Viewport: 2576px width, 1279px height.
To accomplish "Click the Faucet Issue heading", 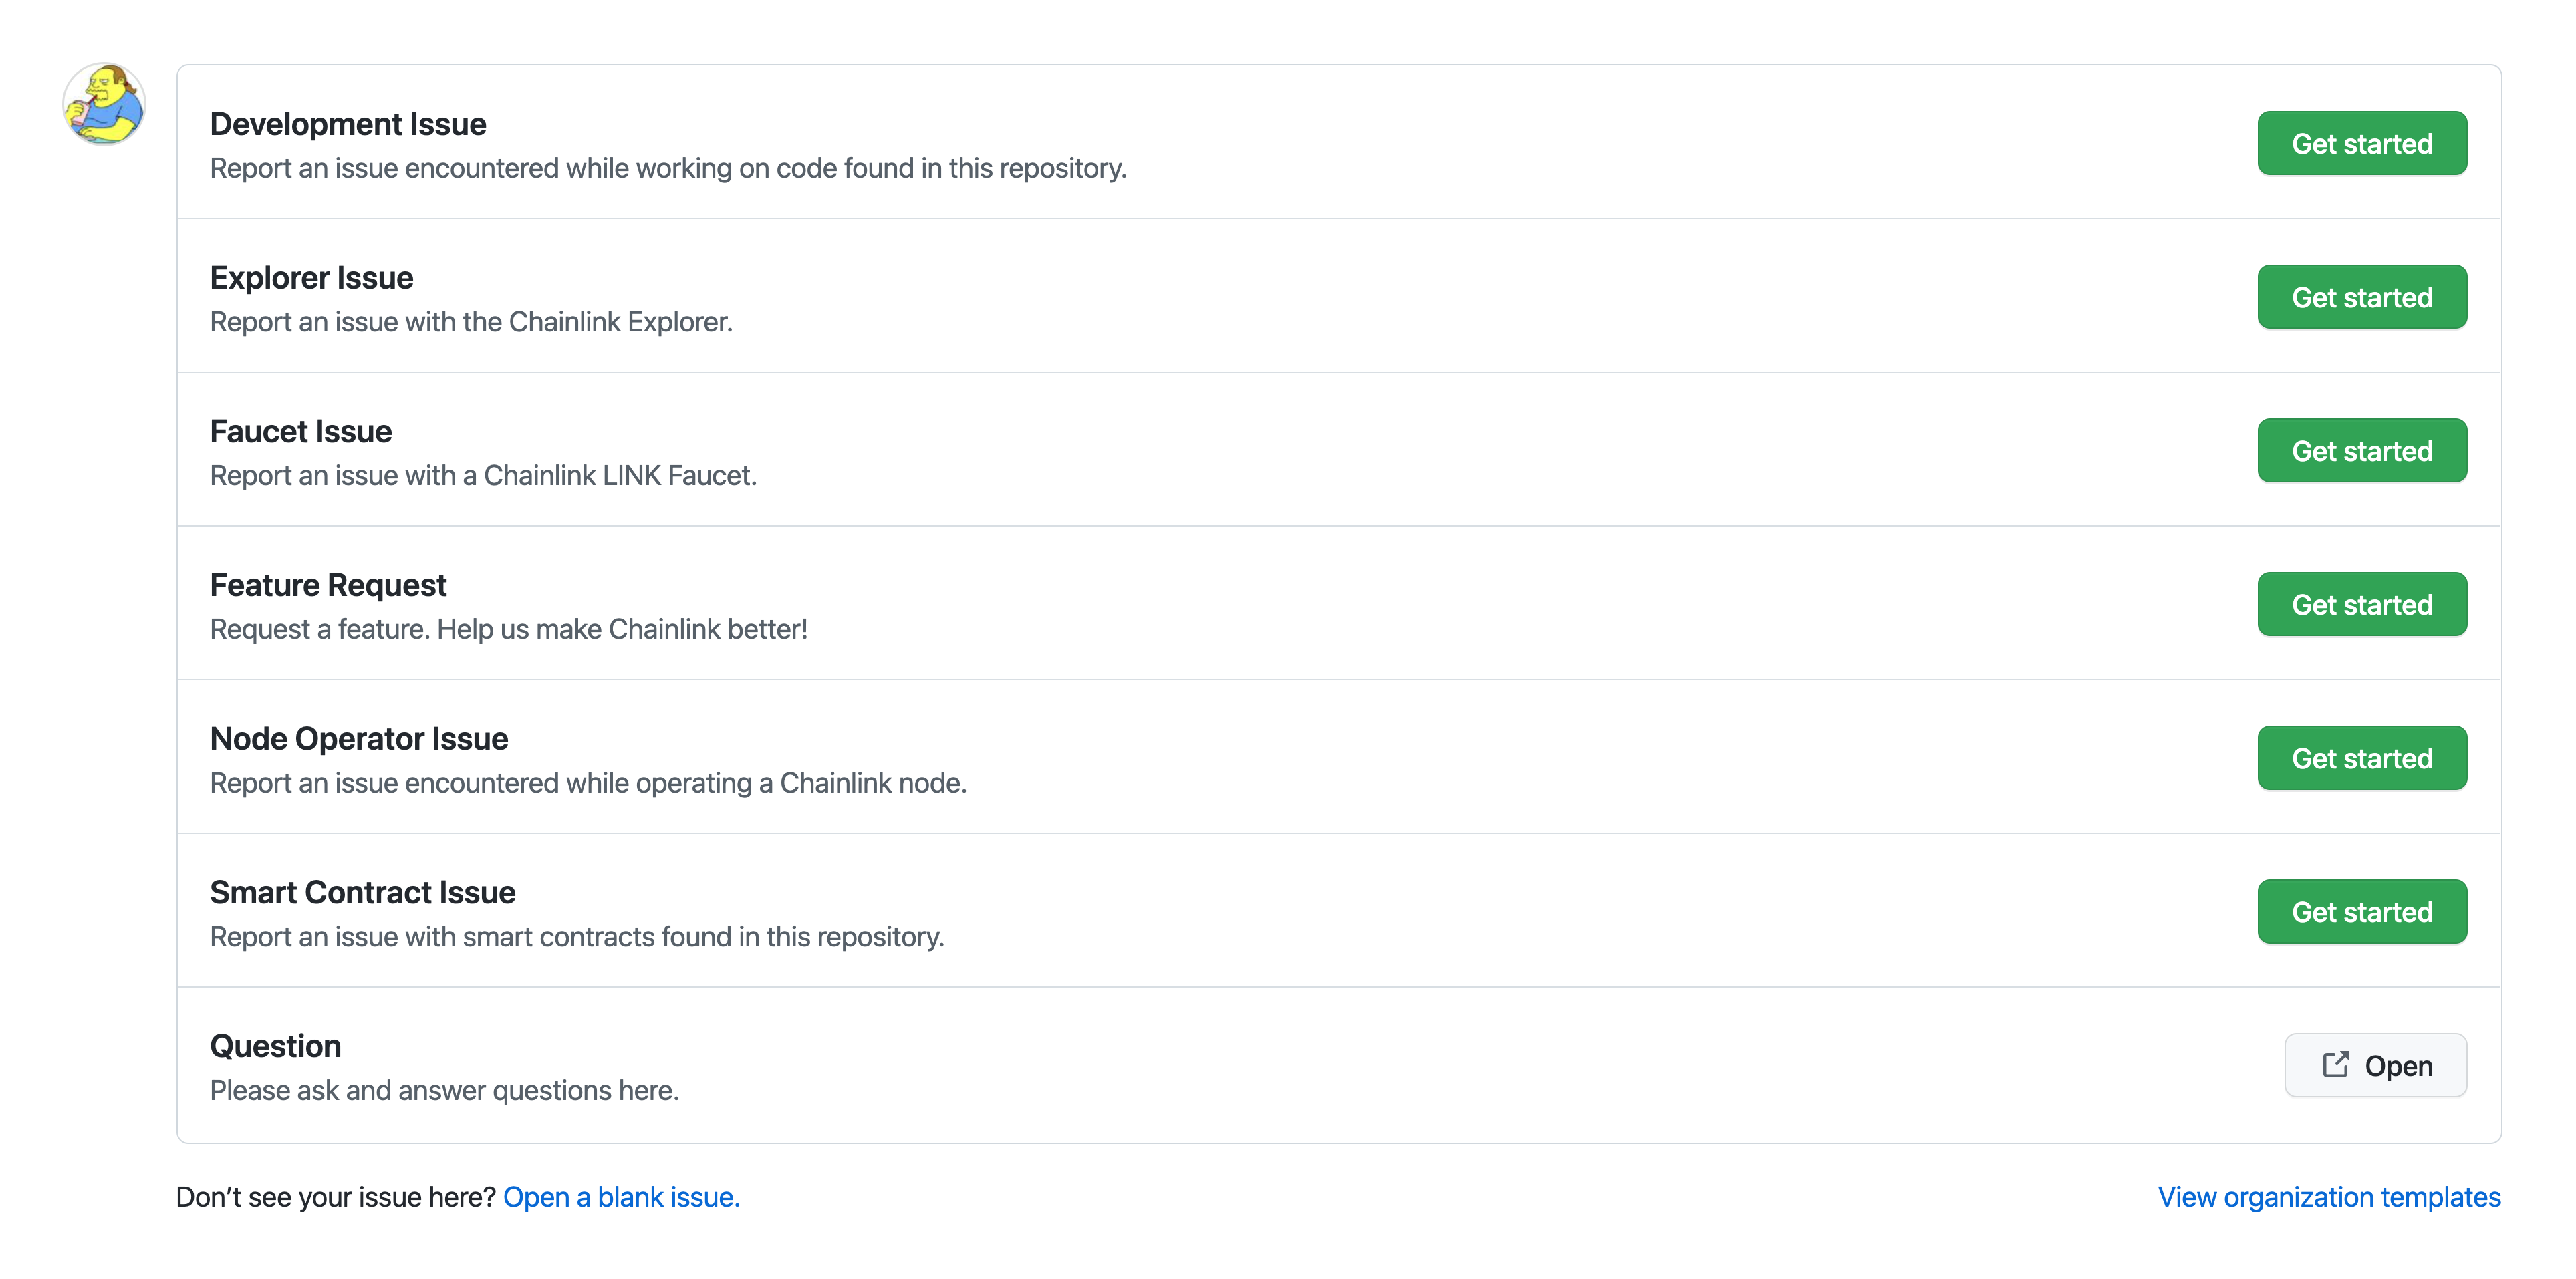I will (x=301, y=432).
